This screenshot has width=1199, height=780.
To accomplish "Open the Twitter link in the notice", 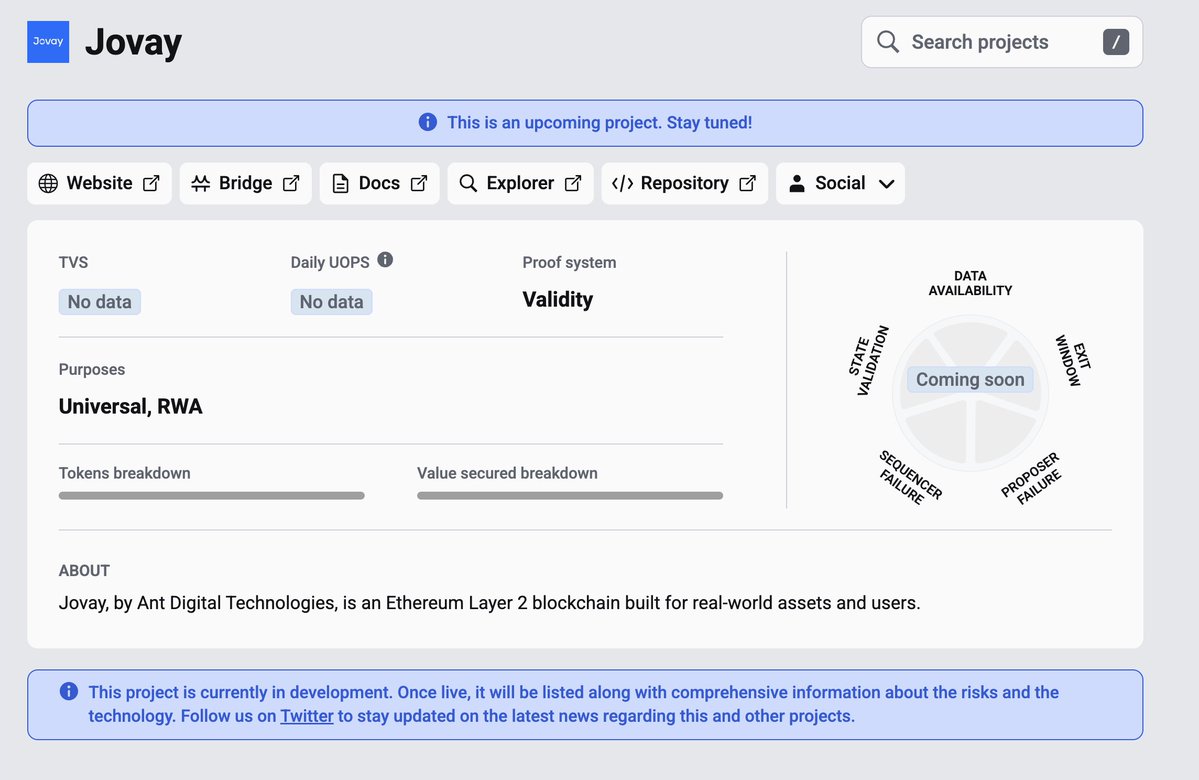I will point(307,717).
